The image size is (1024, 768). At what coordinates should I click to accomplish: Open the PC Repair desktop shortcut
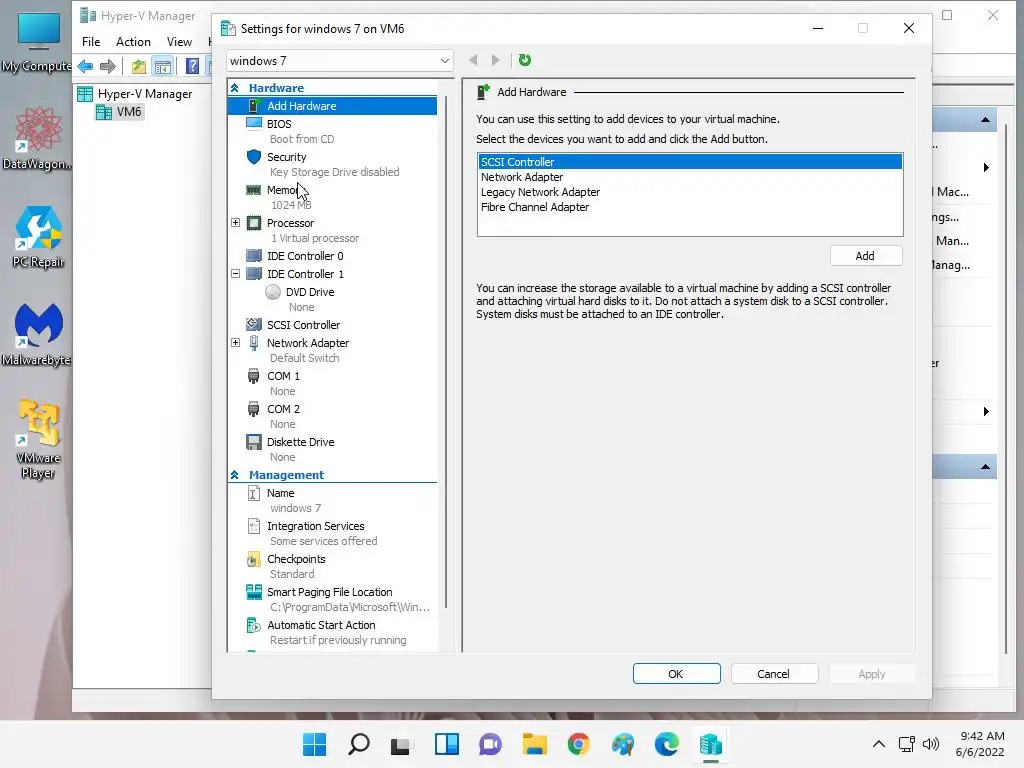point(38,238)
